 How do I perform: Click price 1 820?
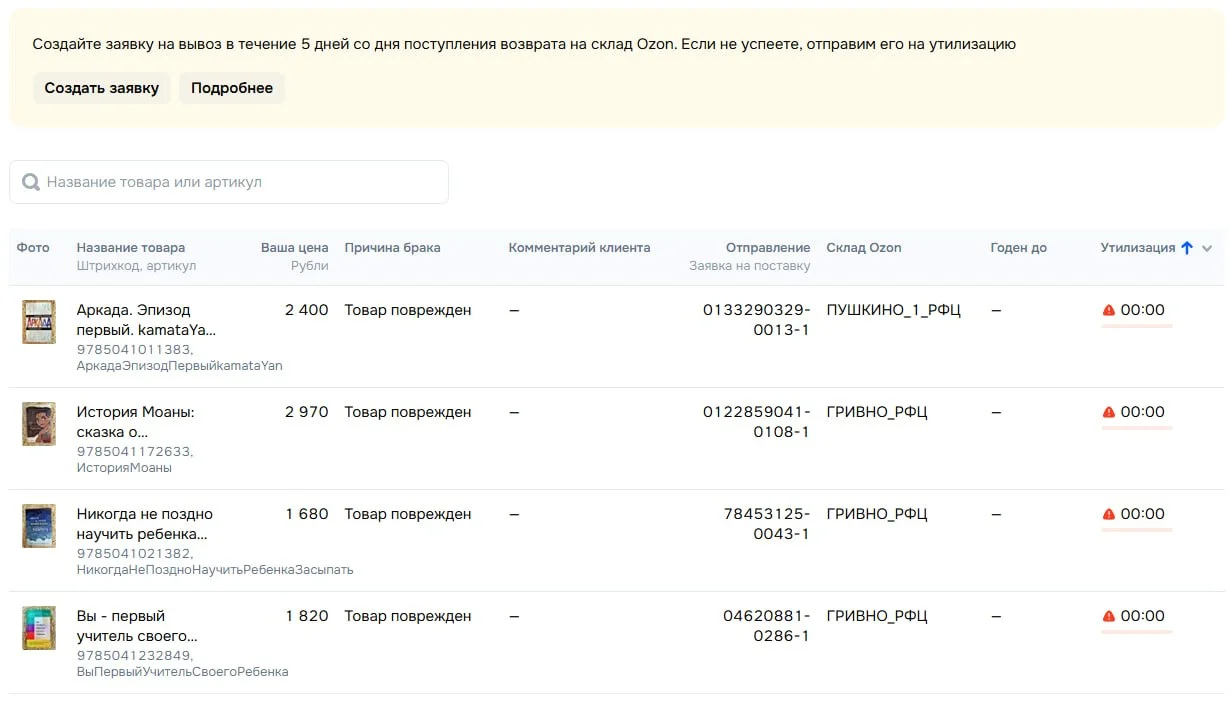tap(307, 616)
